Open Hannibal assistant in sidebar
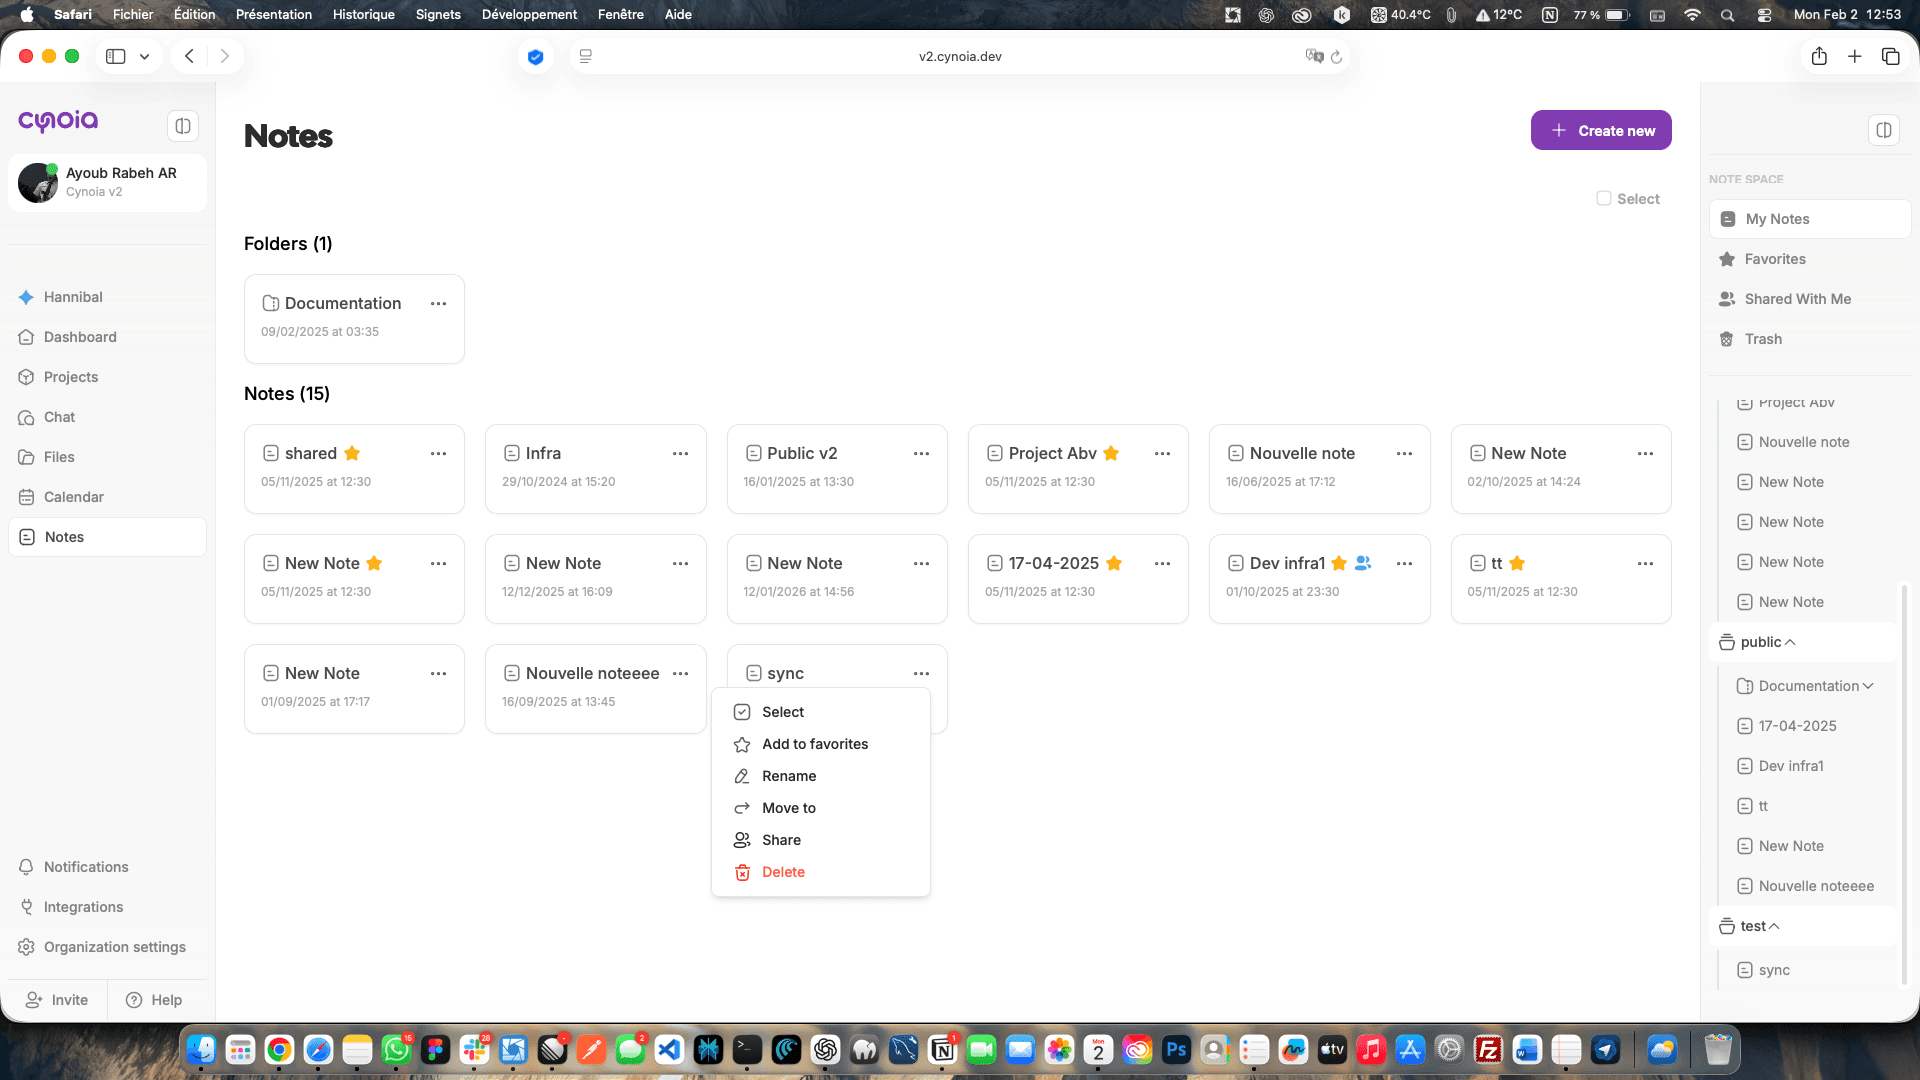This screenshot has height=1080, width=1920. [x=73, y=297]
